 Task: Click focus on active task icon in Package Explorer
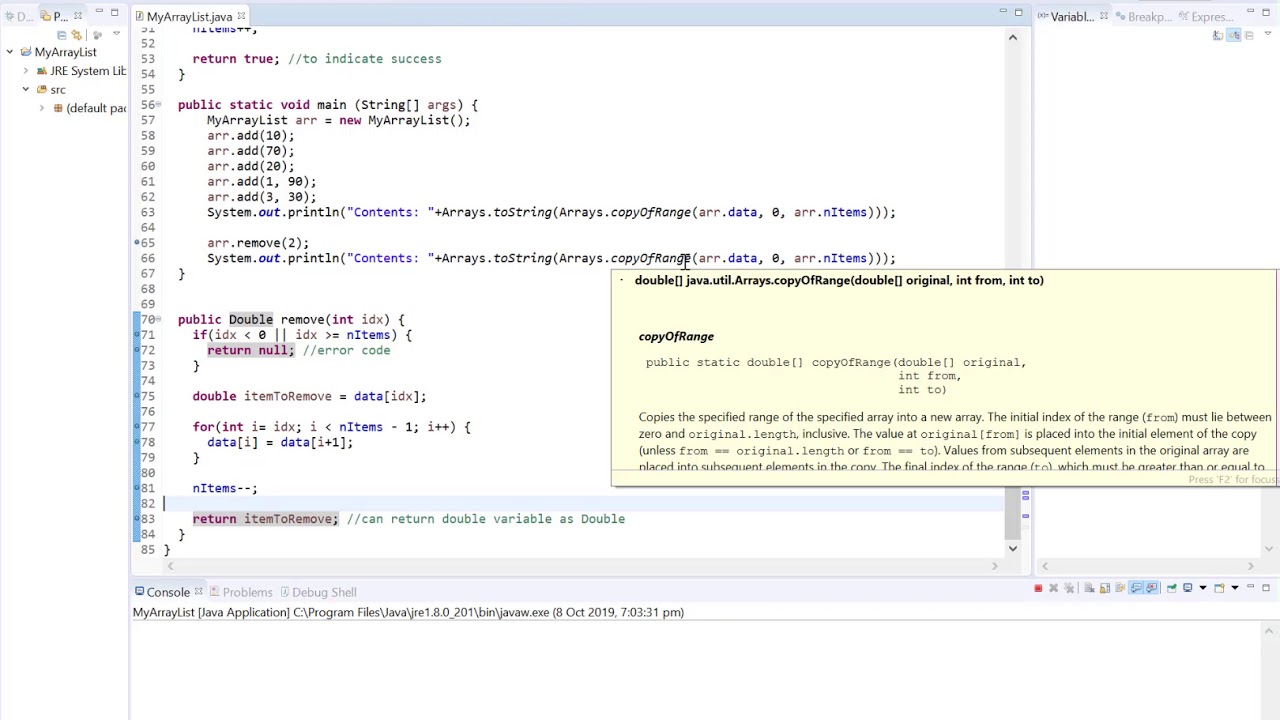coord(97,35)
